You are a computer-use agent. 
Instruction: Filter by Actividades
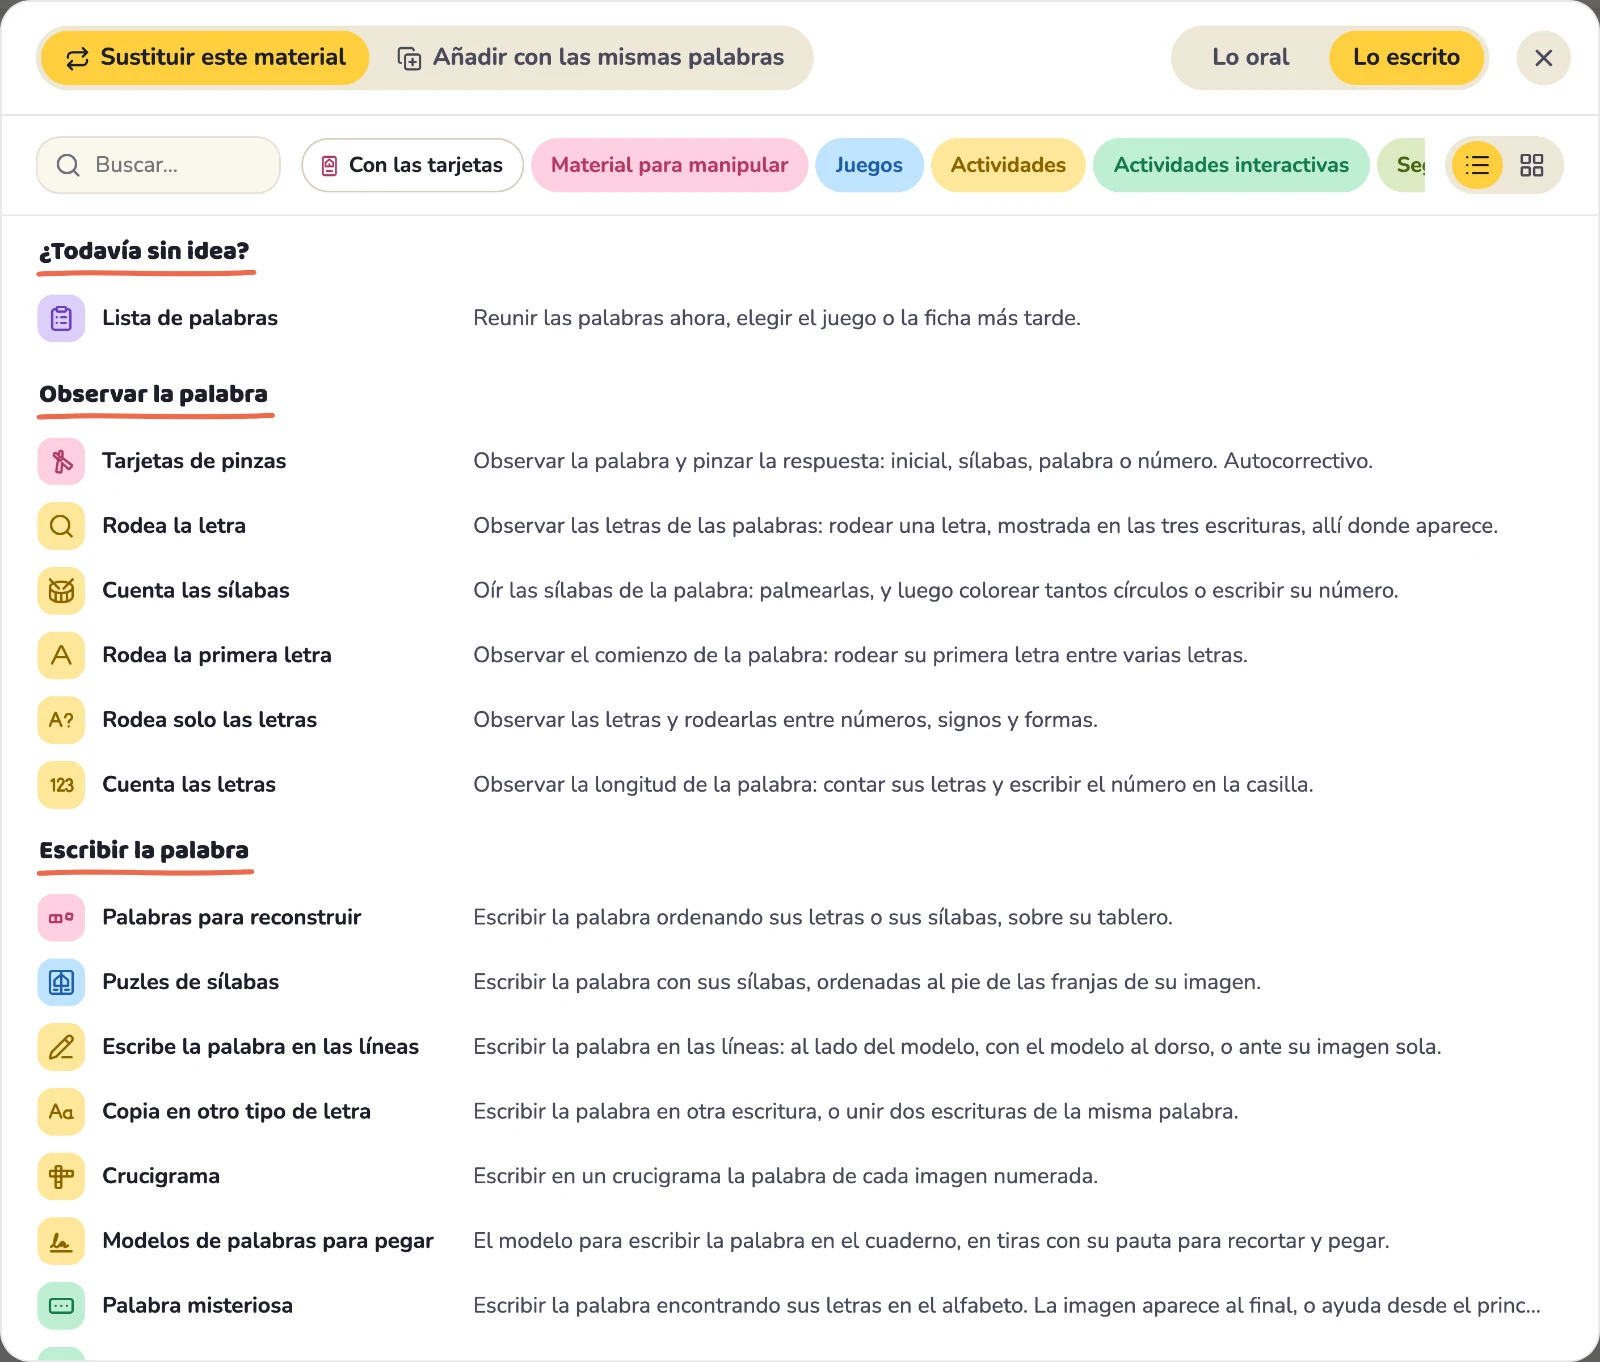(x=1008, y=165)
